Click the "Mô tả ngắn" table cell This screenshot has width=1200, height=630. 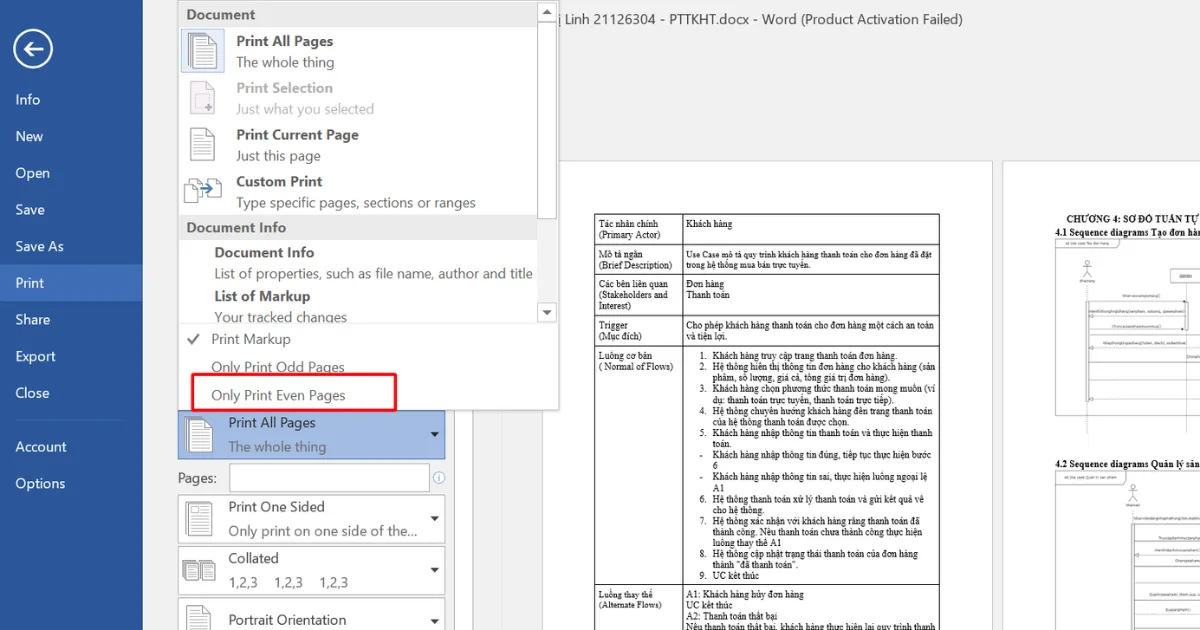(638, 259)
